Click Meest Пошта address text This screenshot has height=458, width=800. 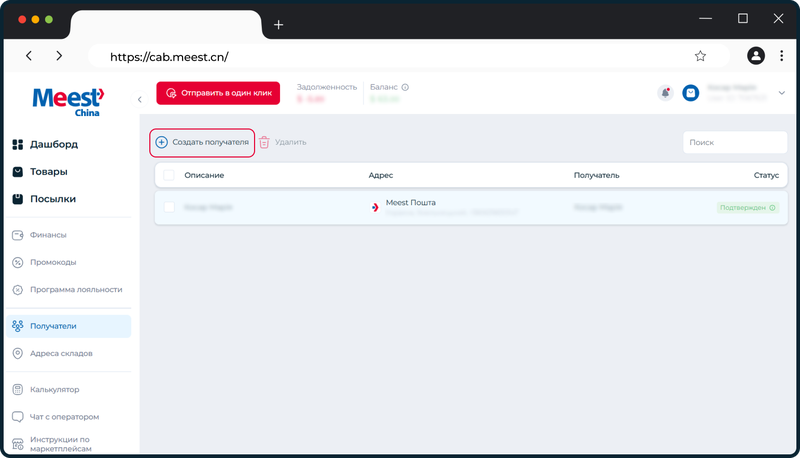pos(411,202)
